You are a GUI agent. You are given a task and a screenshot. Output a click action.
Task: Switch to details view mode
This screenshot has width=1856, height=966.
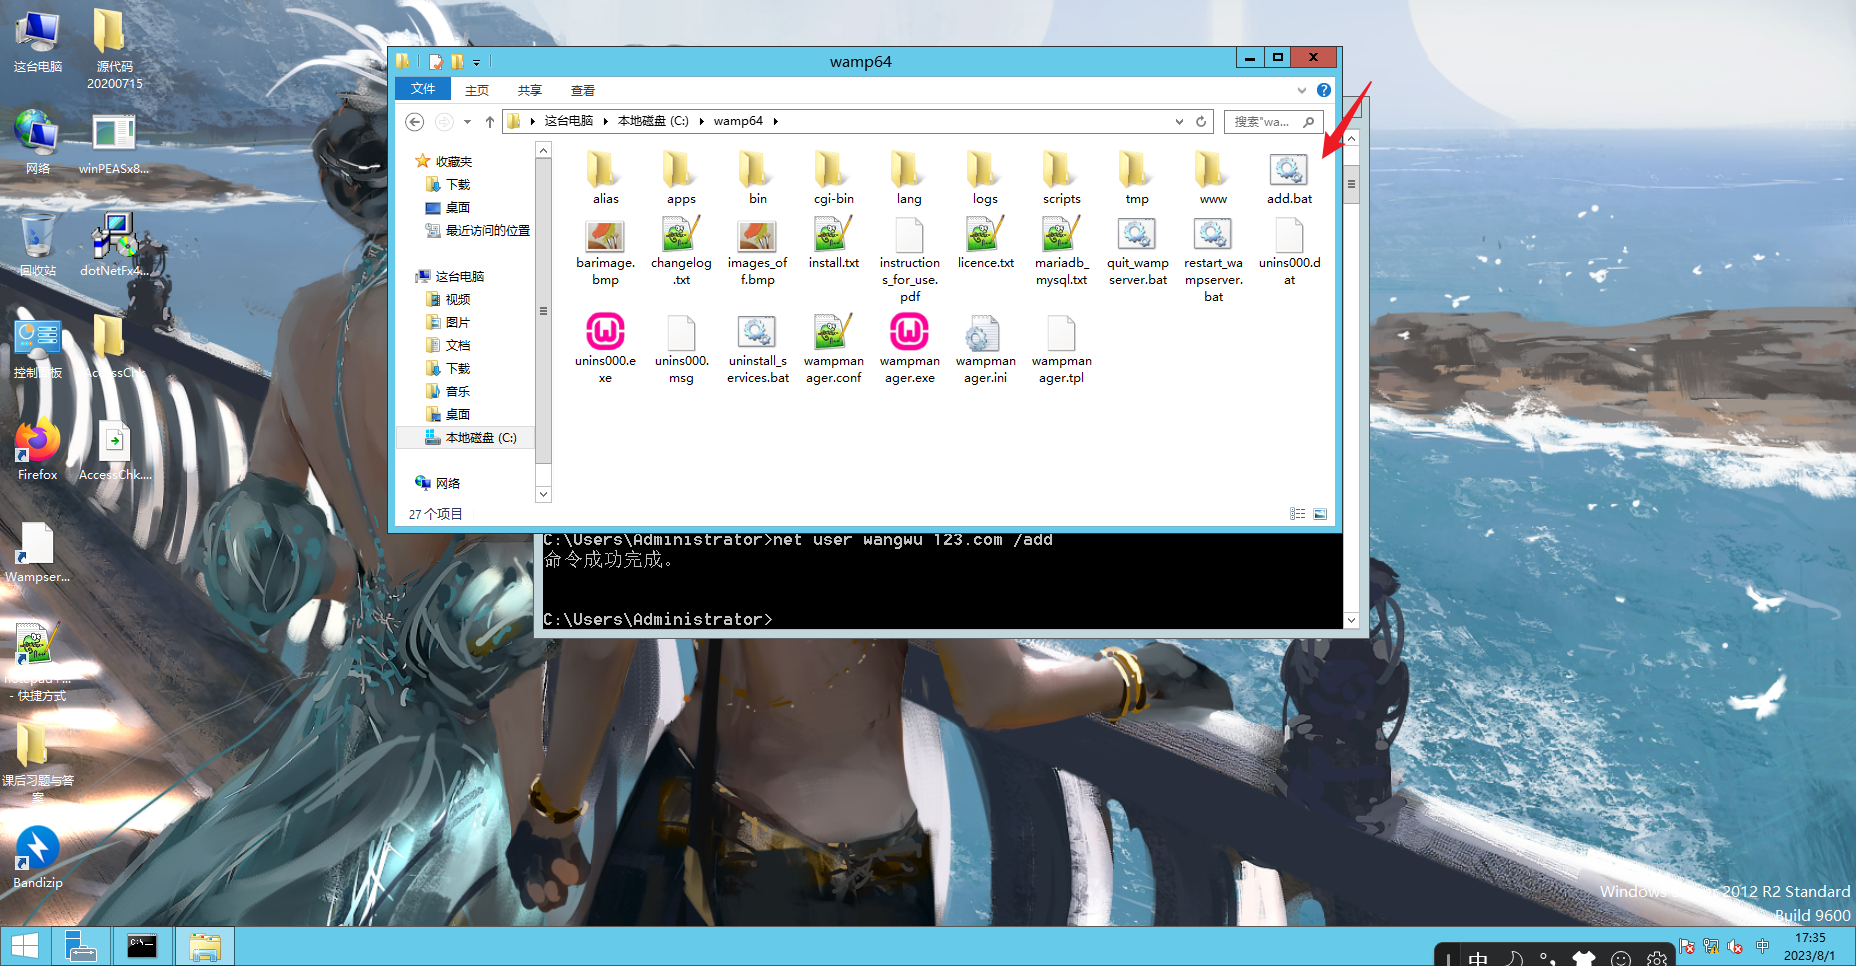click(1297, 513)
